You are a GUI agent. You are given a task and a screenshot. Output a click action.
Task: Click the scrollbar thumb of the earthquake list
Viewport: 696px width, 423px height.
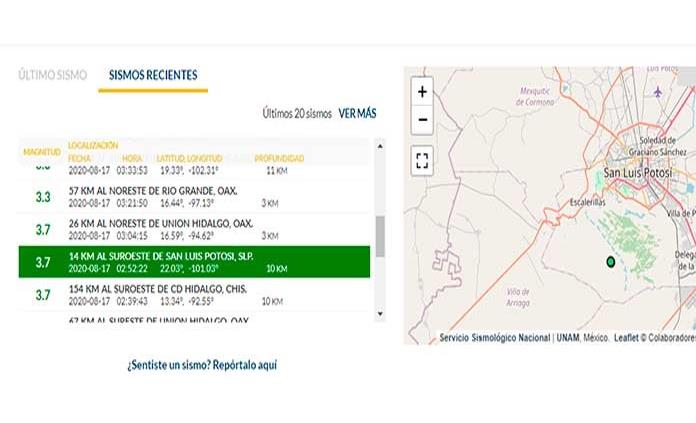(380, 236)
